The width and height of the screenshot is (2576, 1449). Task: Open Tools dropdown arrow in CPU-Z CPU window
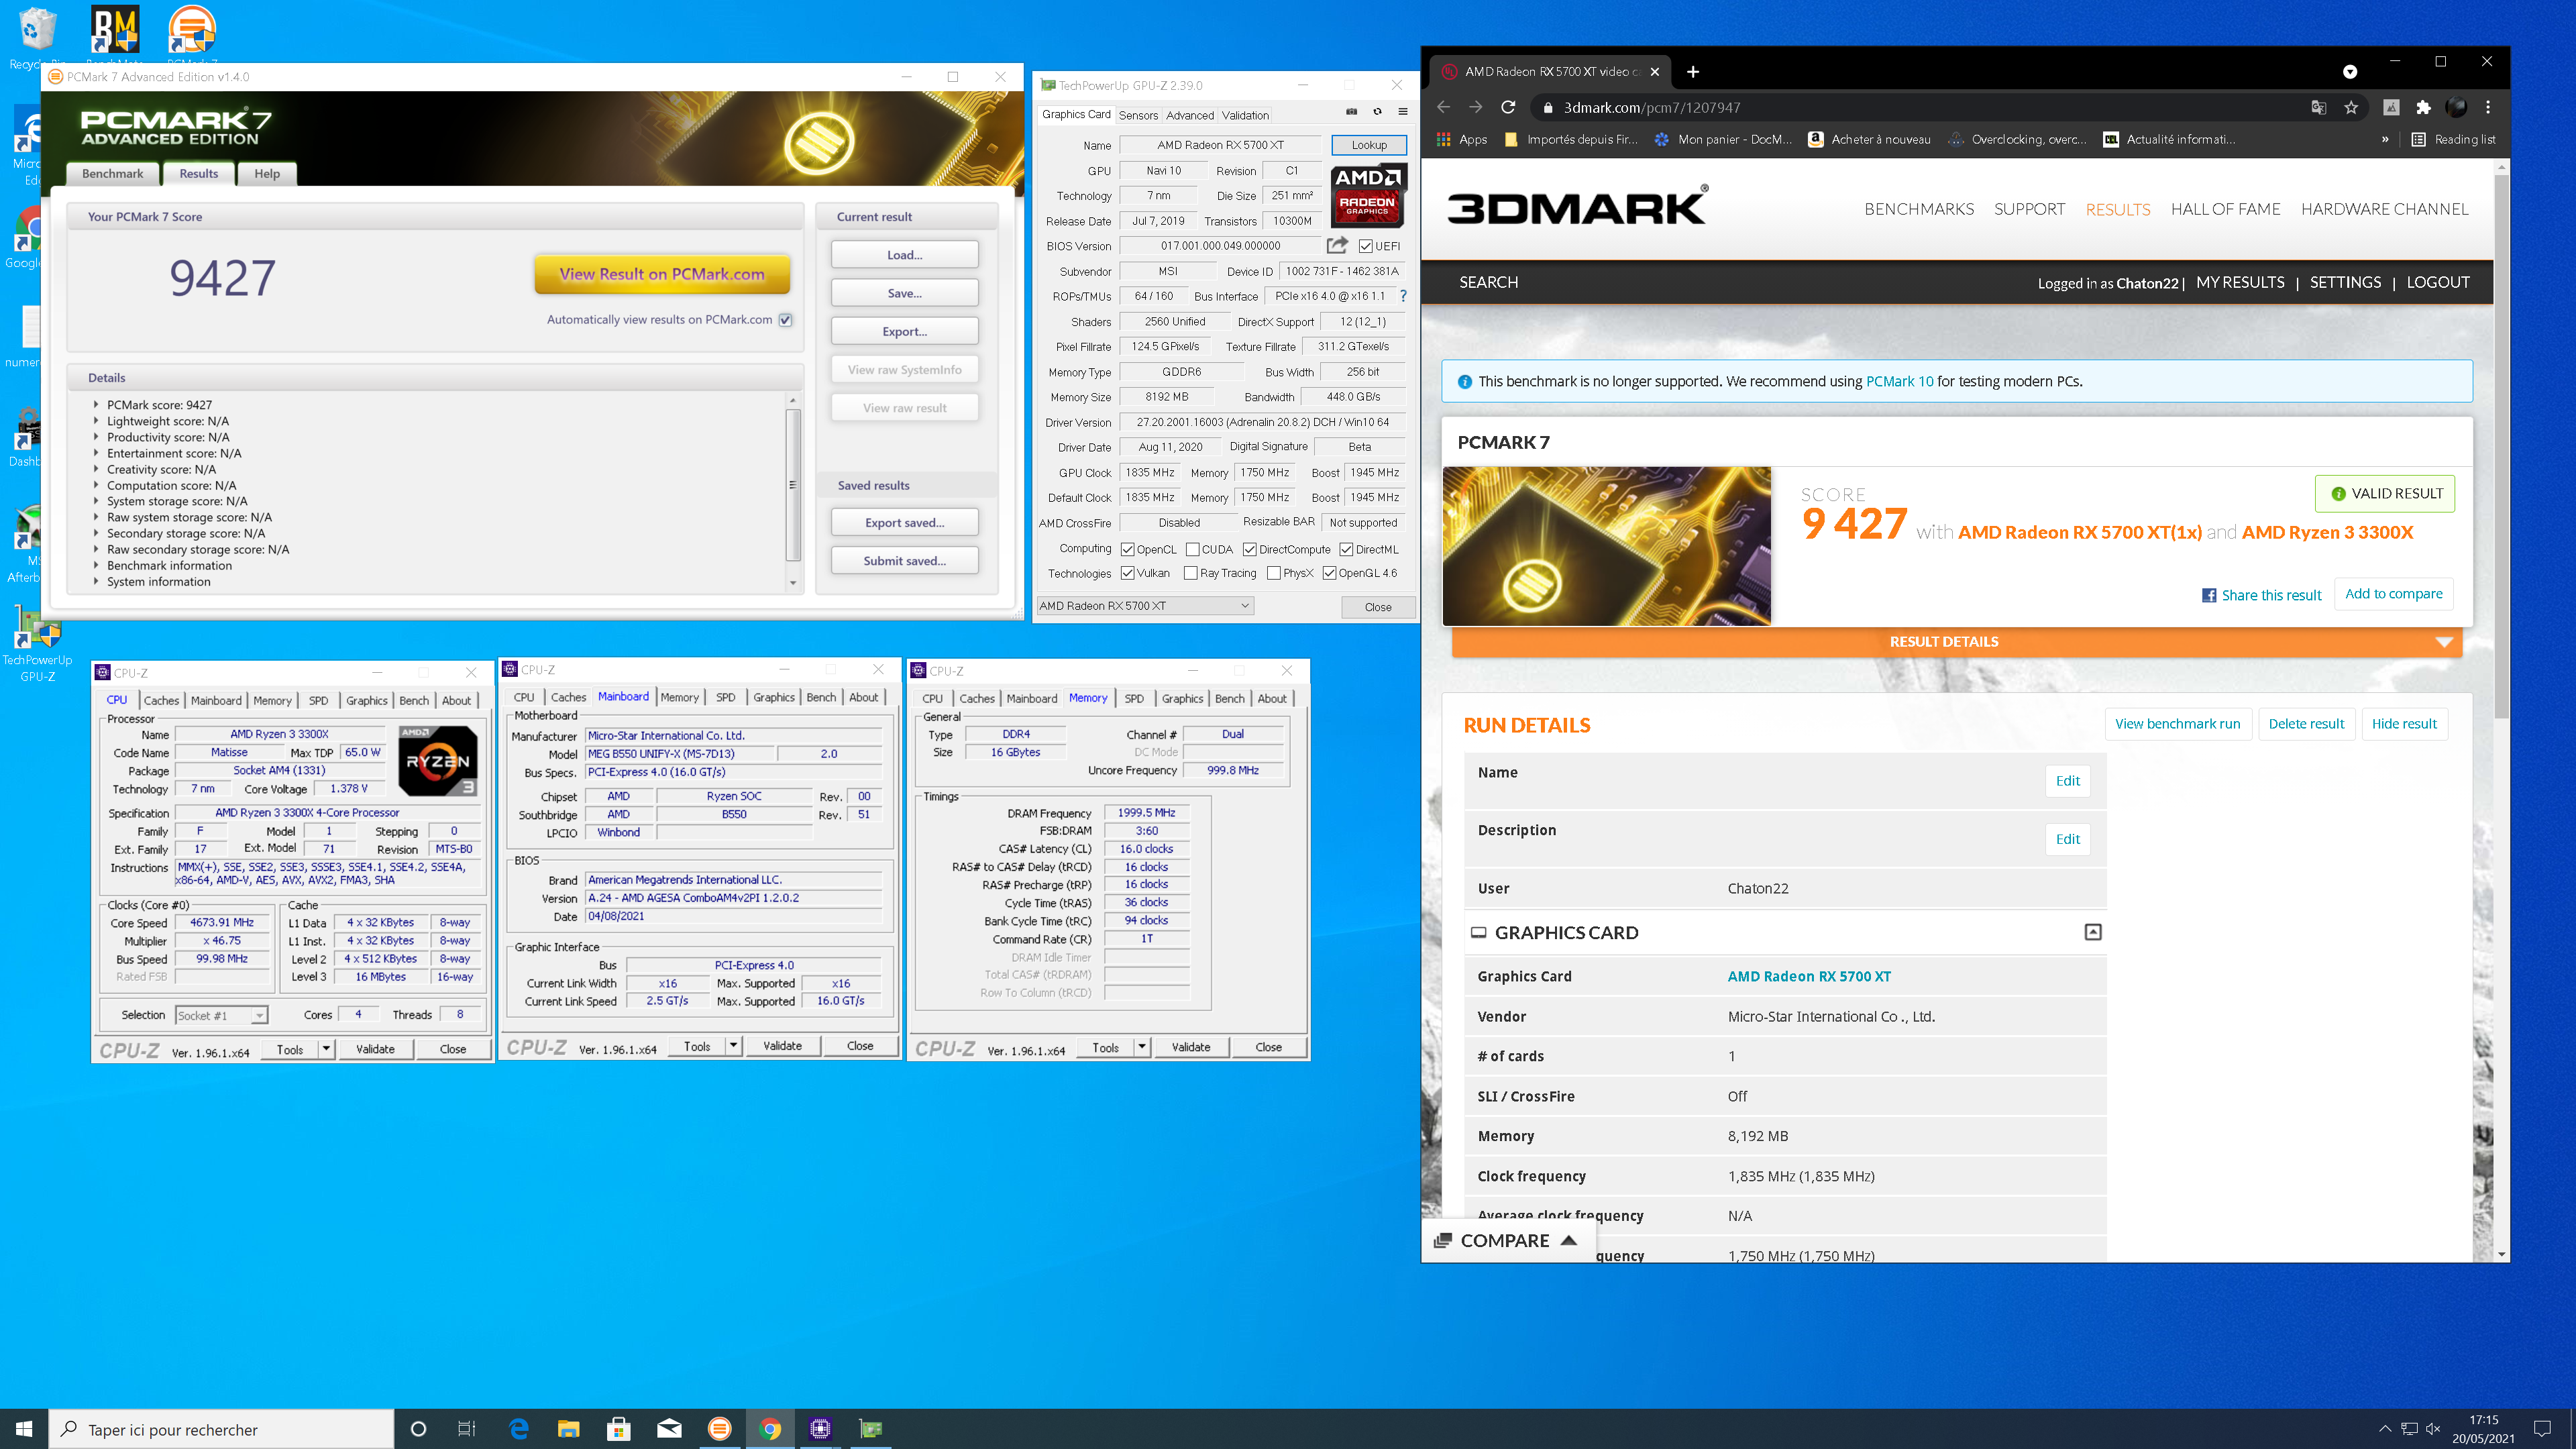(326, 1049)
